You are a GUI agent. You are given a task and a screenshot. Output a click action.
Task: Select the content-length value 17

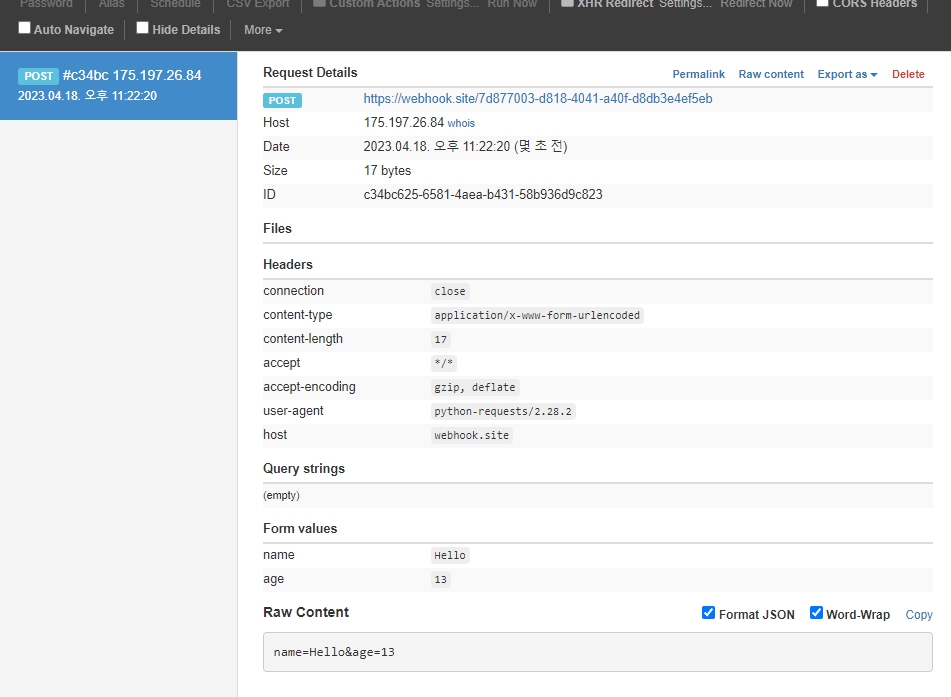point(440,340)
